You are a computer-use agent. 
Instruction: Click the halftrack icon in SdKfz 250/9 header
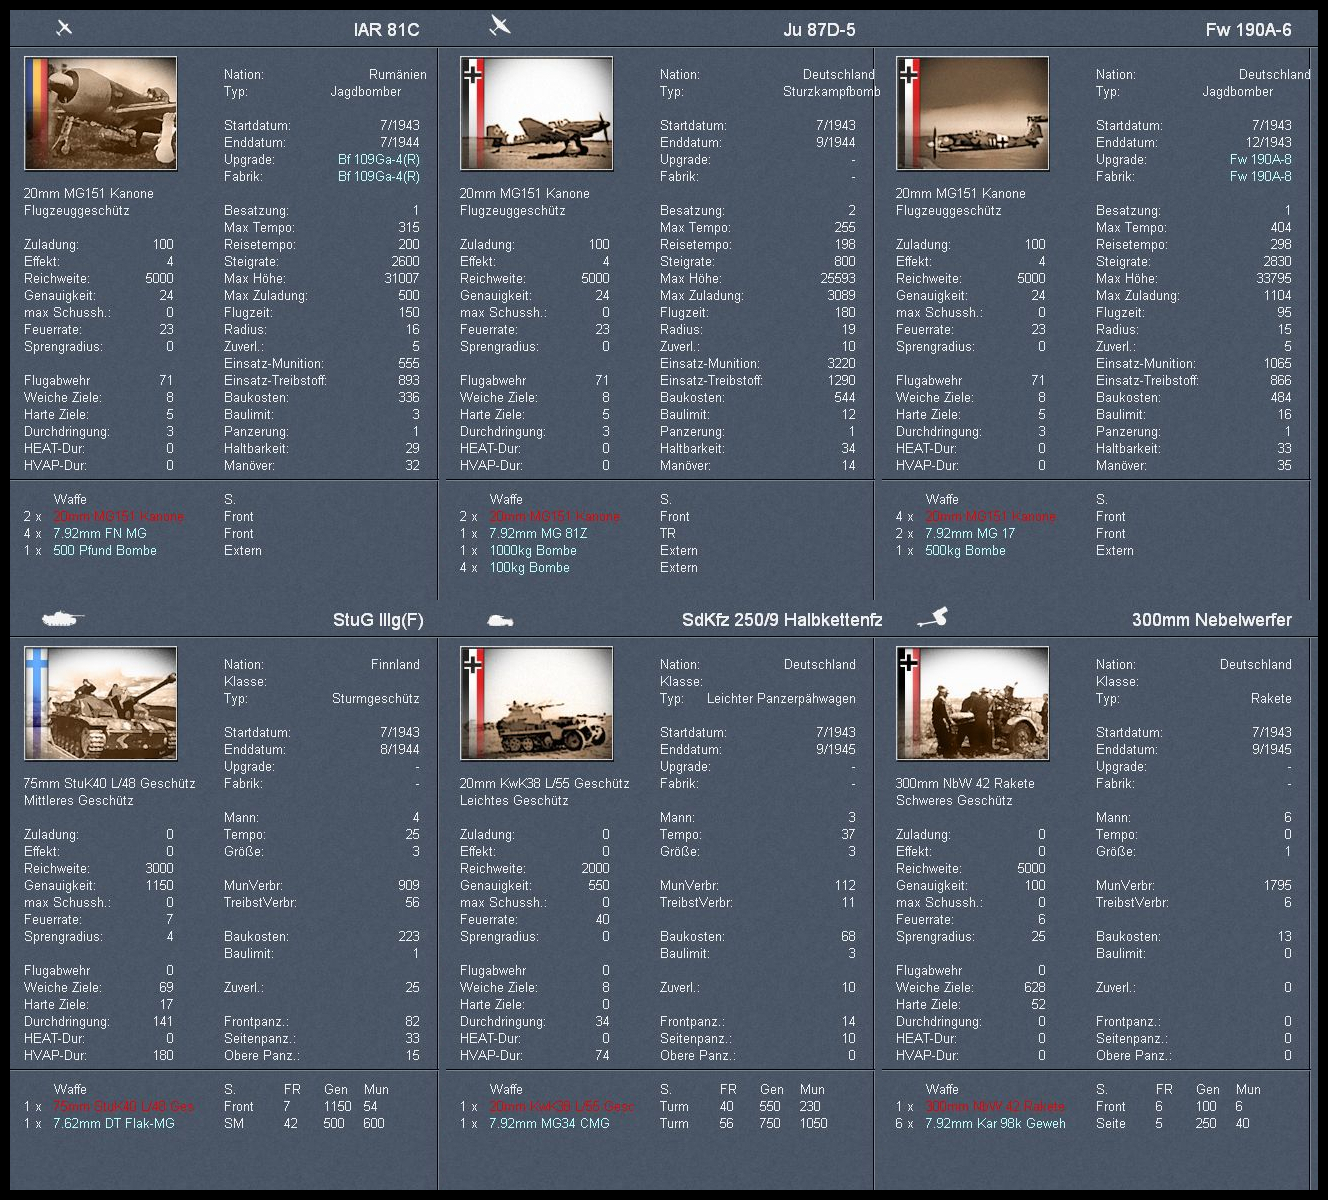[499, 620]
